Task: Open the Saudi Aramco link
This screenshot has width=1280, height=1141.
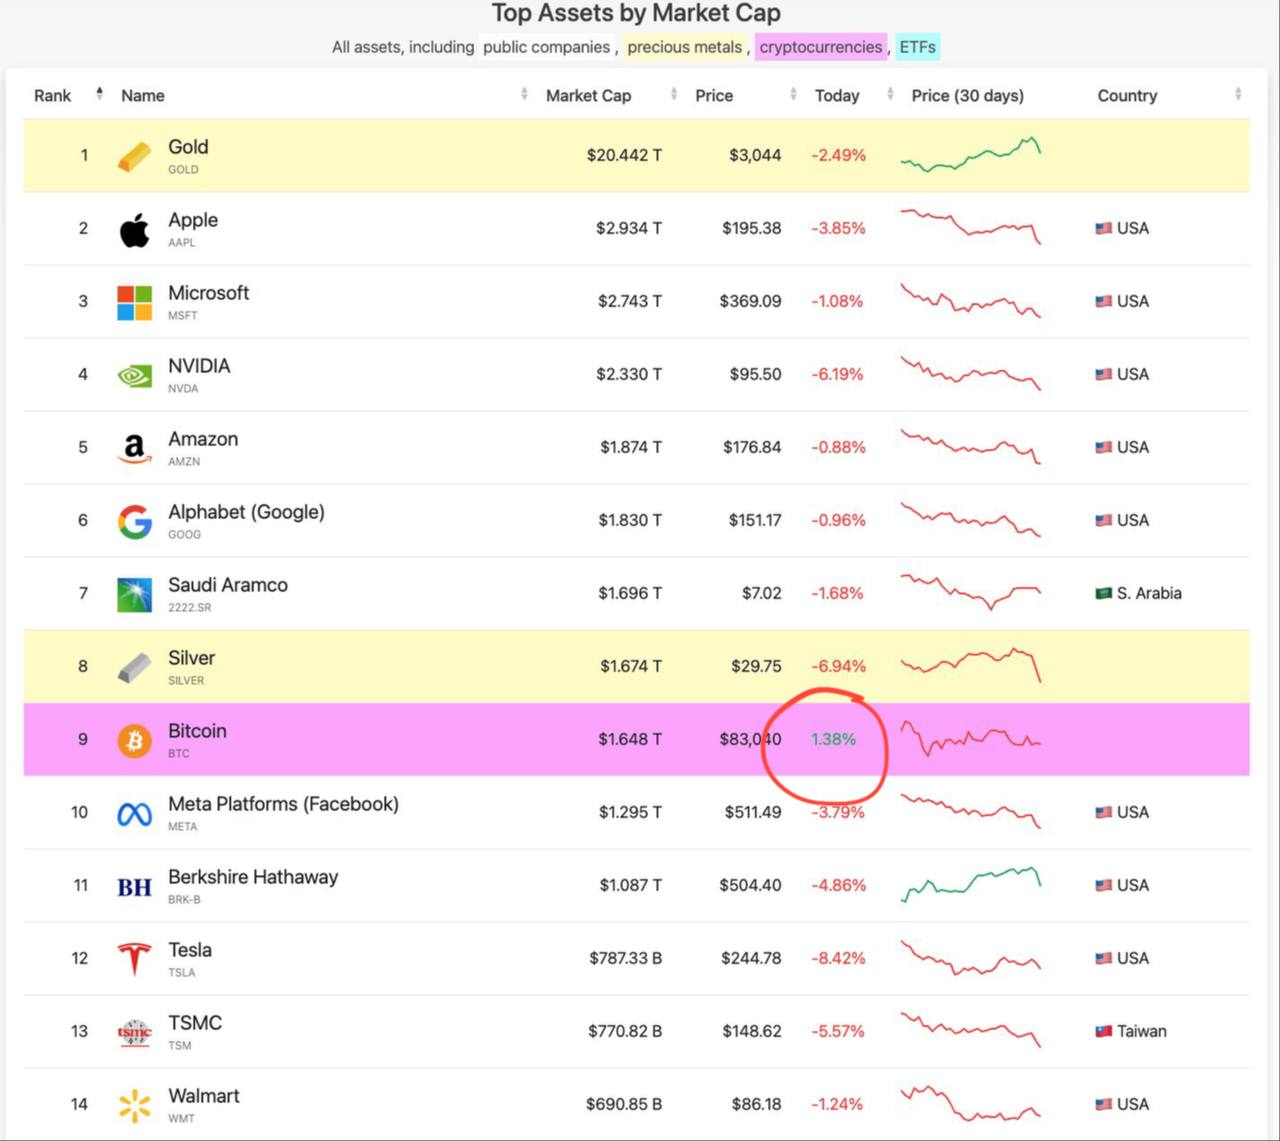Action: tap(228, 585)
